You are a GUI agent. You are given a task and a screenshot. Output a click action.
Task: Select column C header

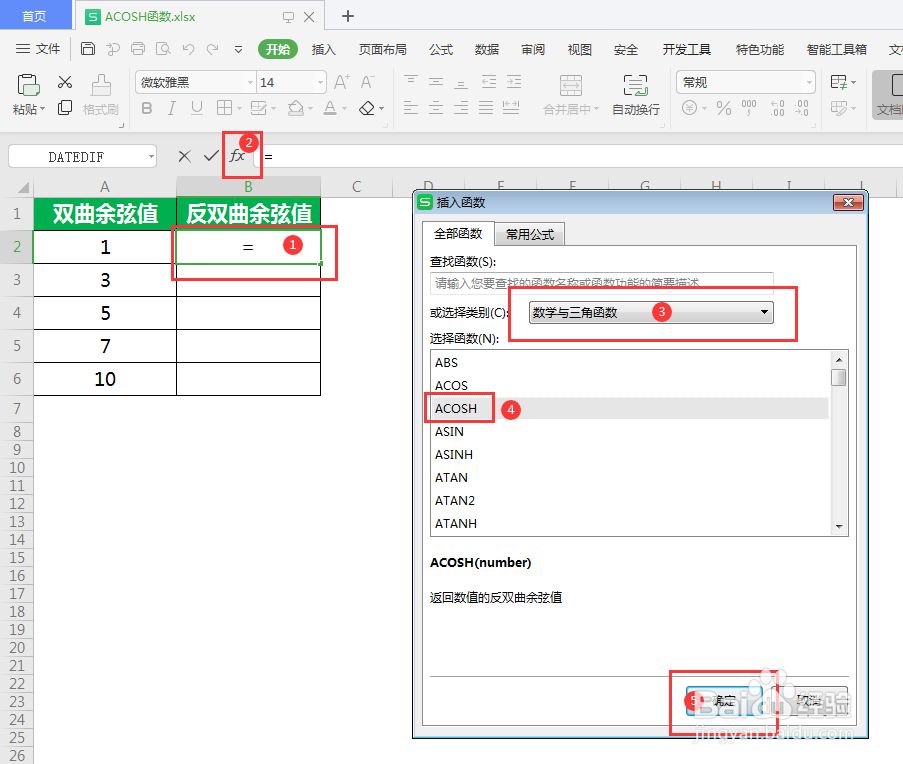tap(356, 187)
